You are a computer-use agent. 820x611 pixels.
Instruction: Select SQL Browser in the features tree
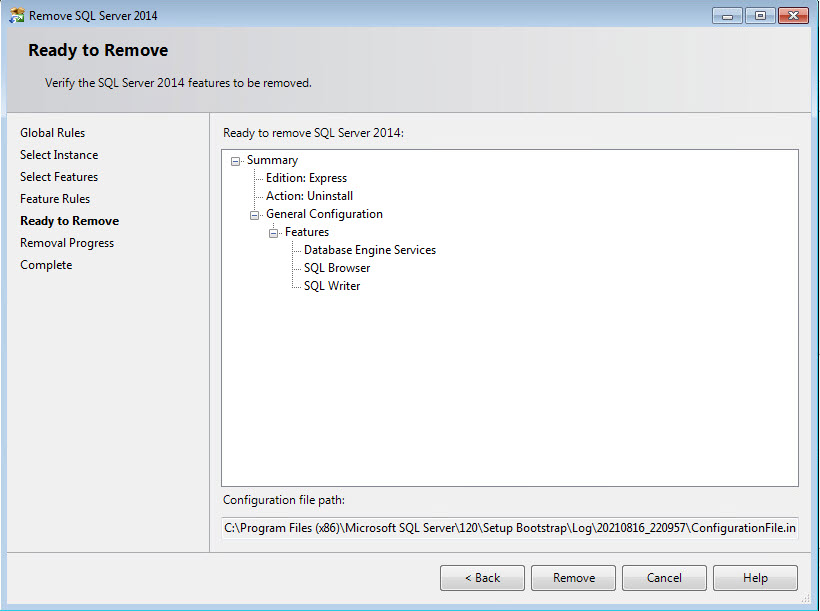pos(337,268)
